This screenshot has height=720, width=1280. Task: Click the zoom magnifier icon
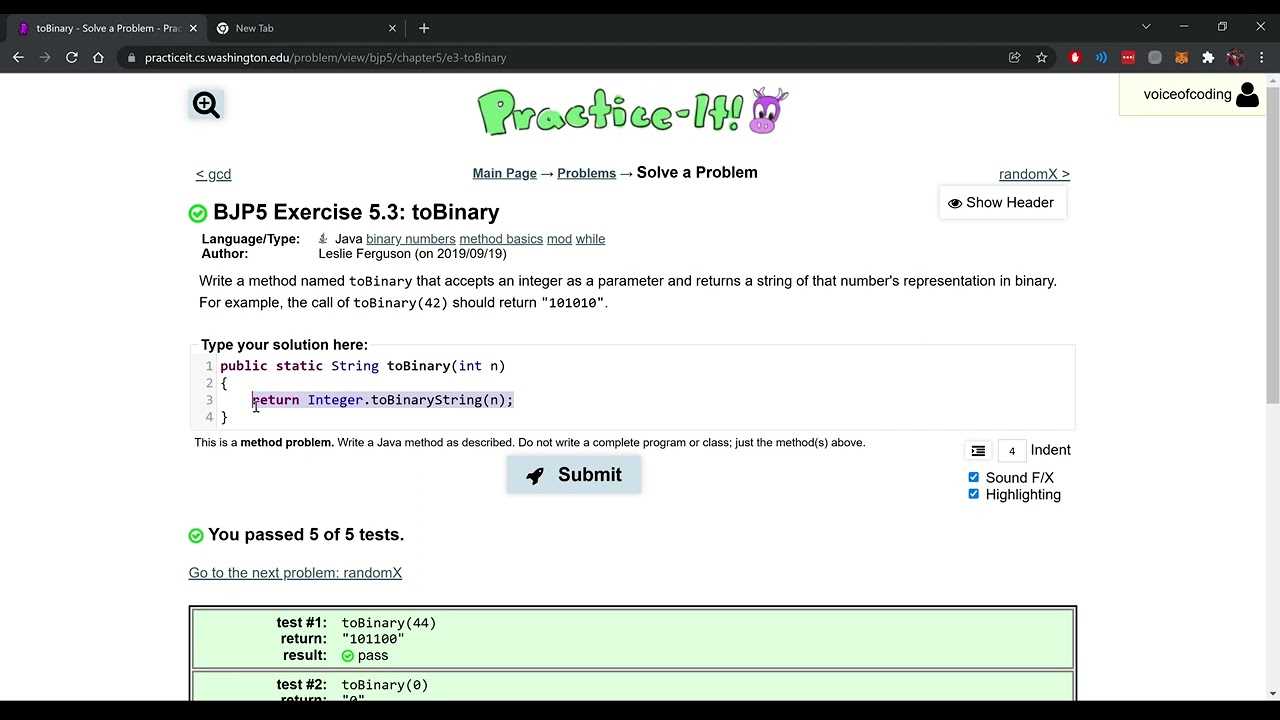click(206, 105)
